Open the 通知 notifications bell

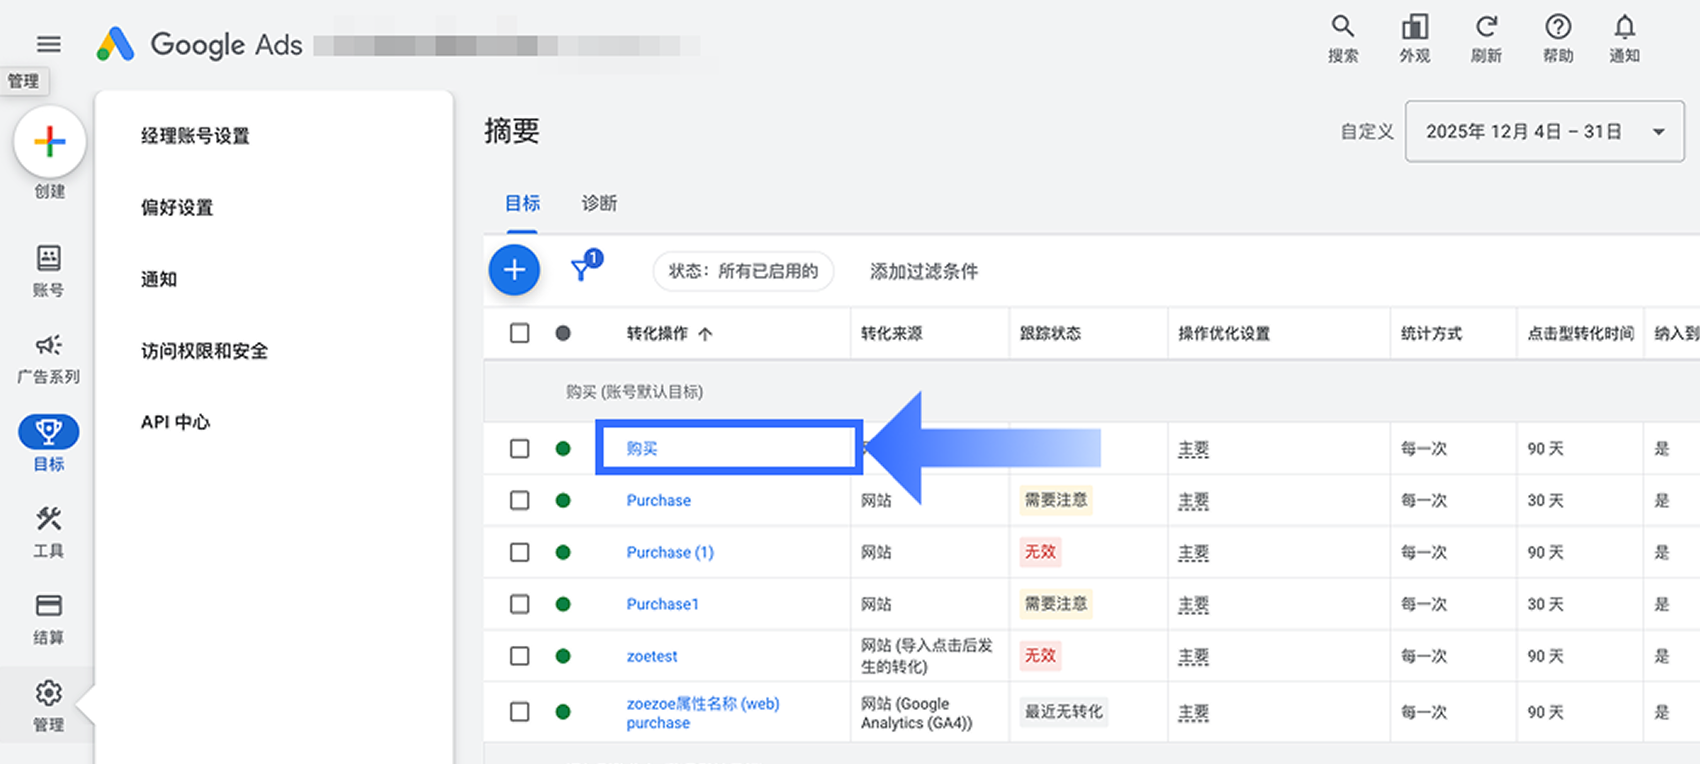1624,28
